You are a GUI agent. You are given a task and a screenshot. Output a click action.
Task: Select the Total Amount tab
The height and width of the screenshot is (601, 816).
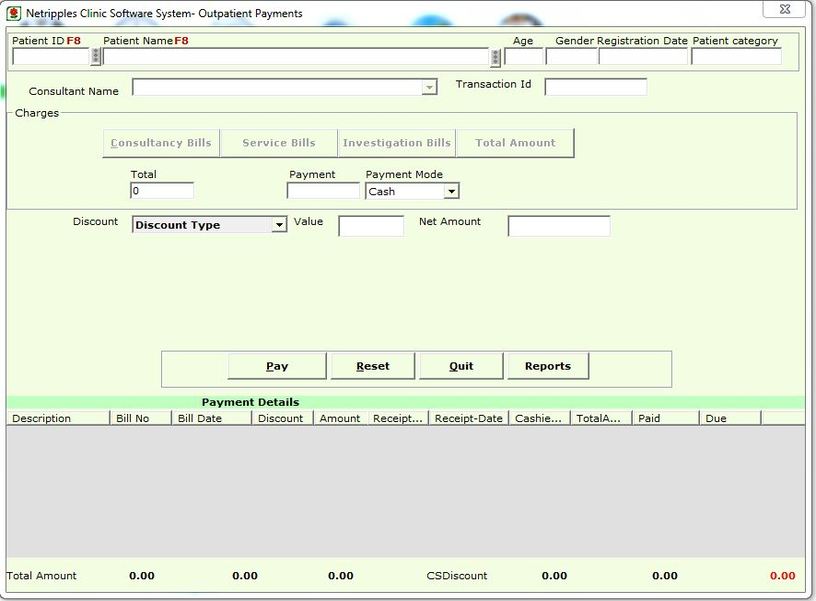coord(515,143)
